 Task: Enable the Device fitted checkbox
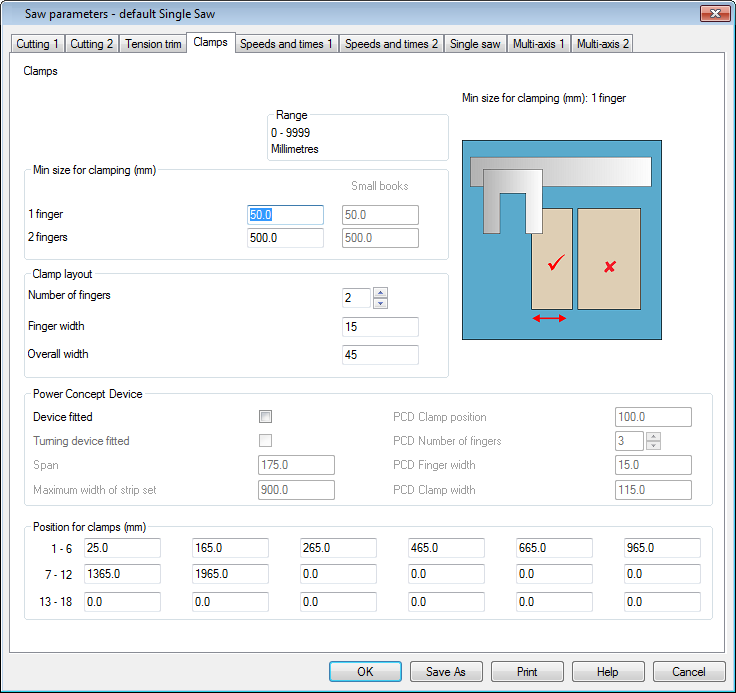265,416
